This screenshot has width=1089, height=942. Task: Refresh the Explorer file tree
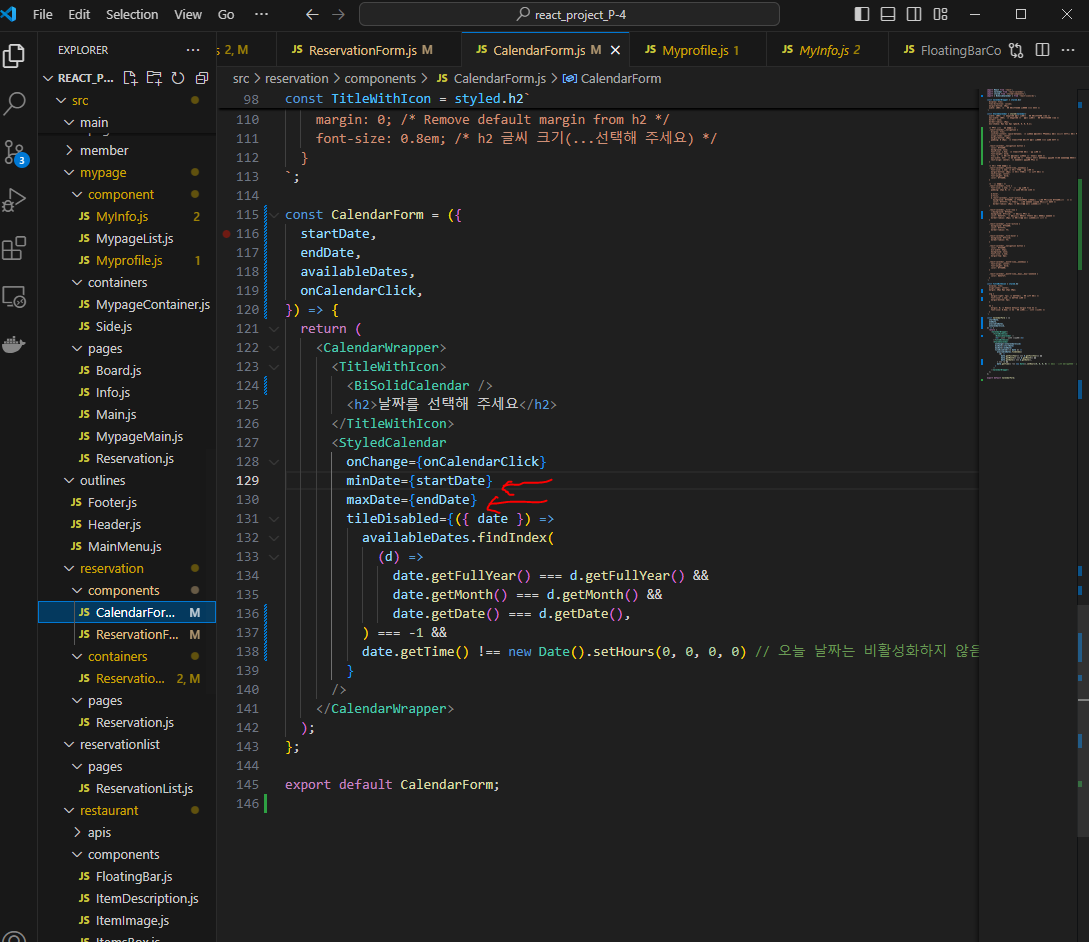pos(178,78)
